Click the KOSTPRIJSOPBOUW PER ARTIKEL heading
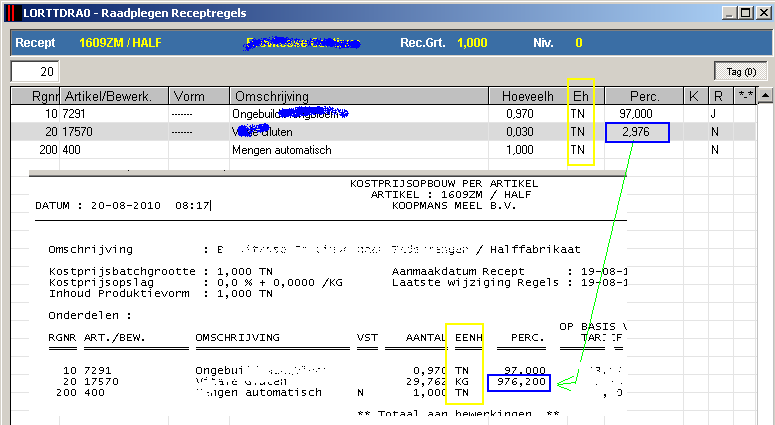Image resolution: width=775 pixels, height=425 pixels. (444, 183)
